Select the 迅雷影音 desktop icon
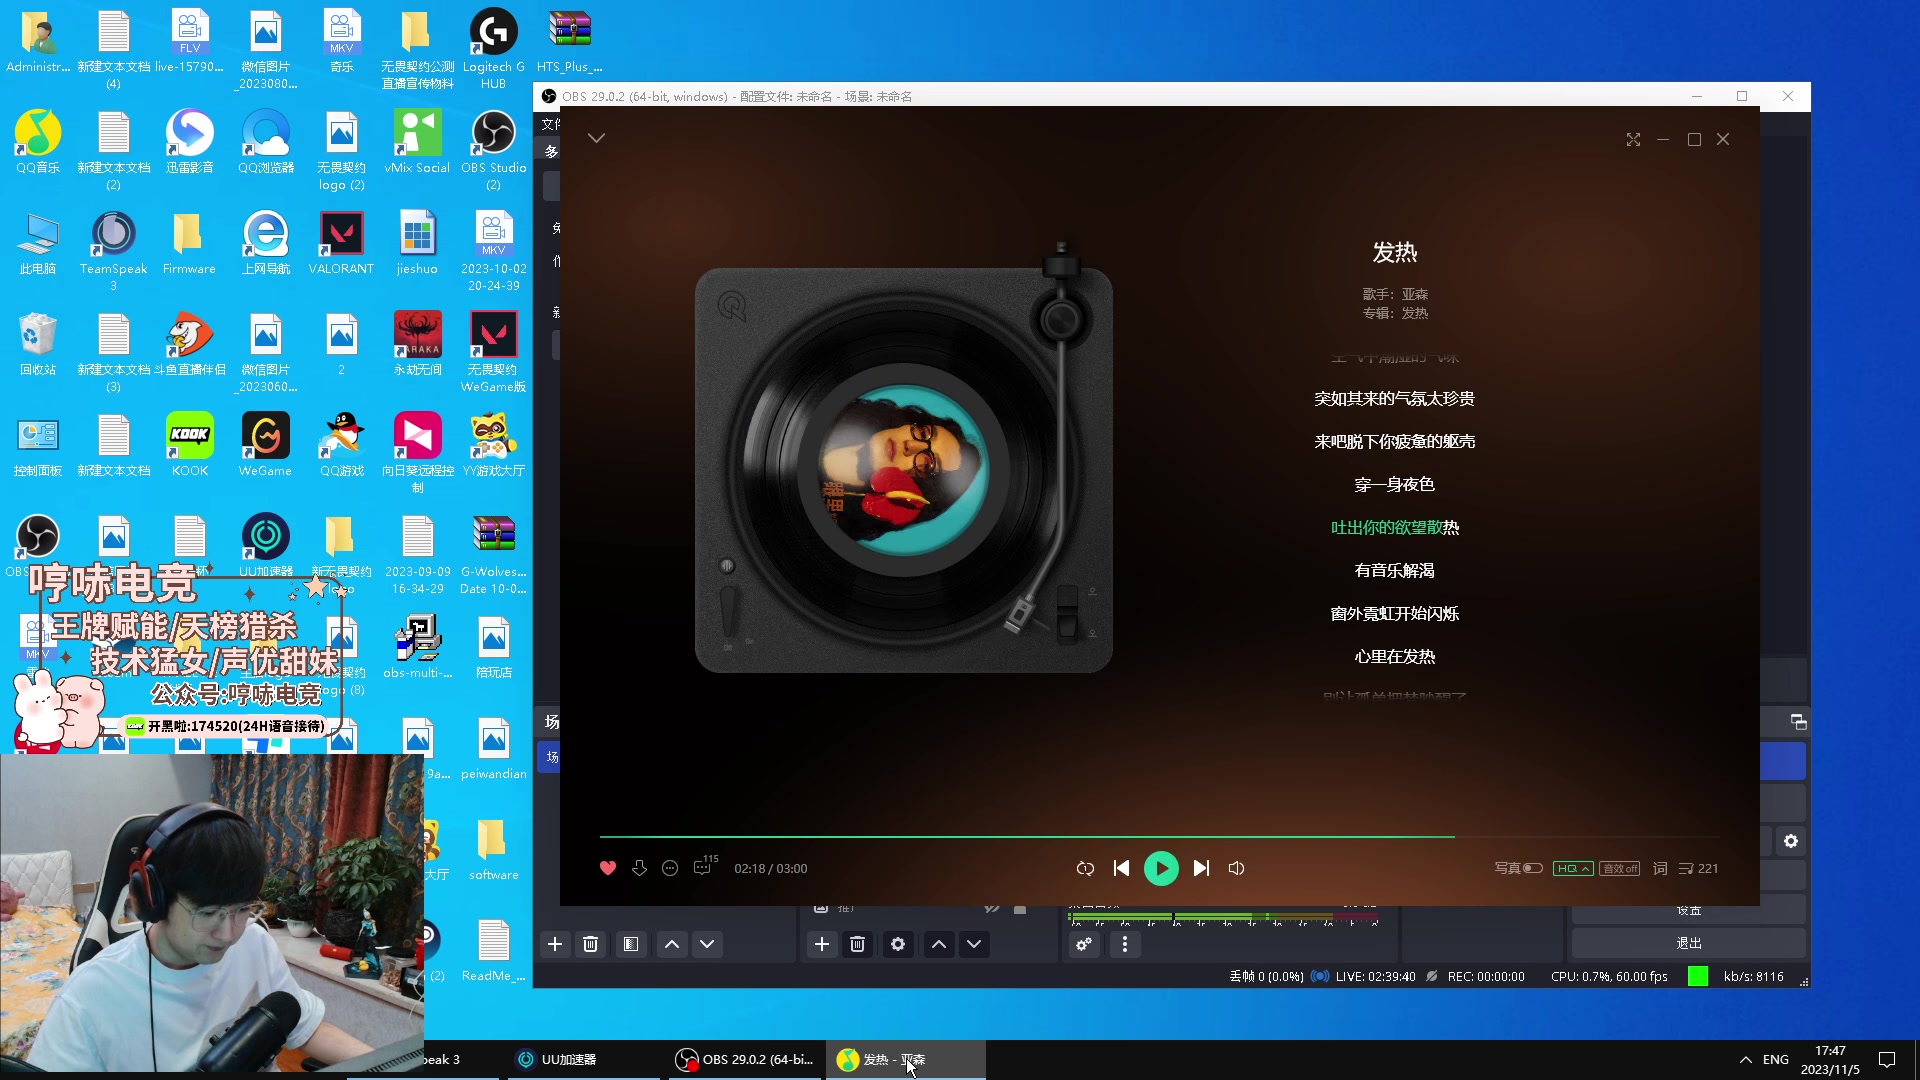Image resolution: width=1920 pixels, height=1080 pixels. tap(190, 142)
